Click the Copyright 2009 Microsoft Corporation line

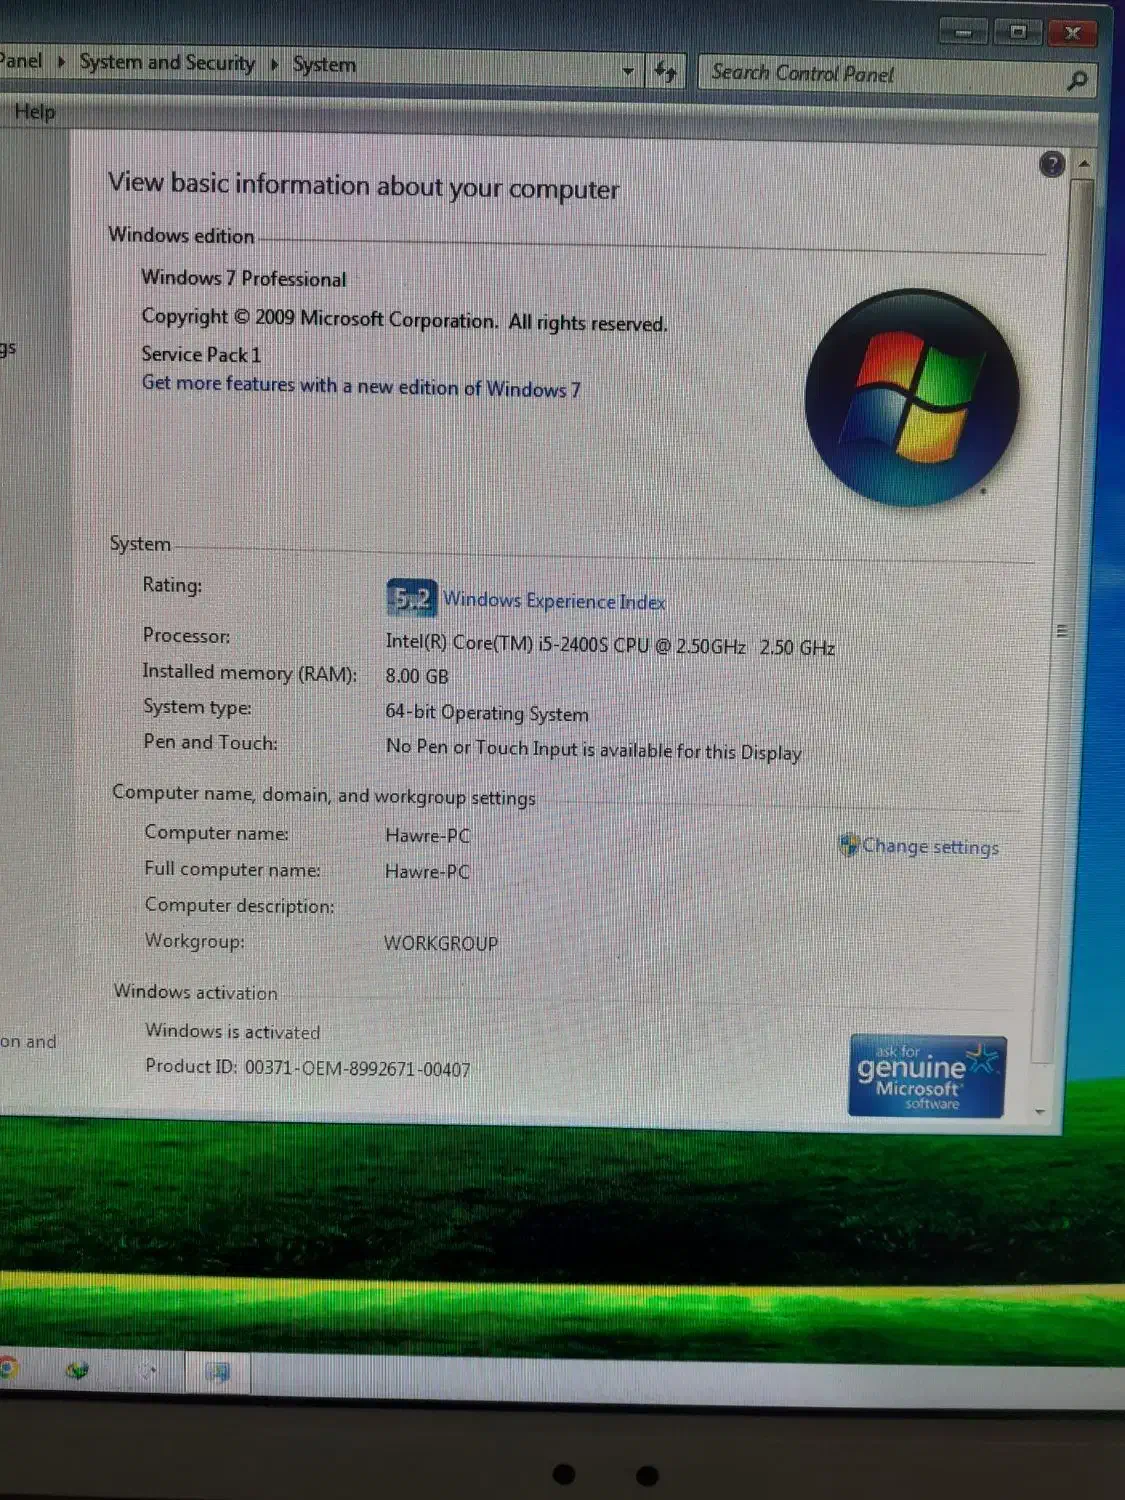[404, 320]
